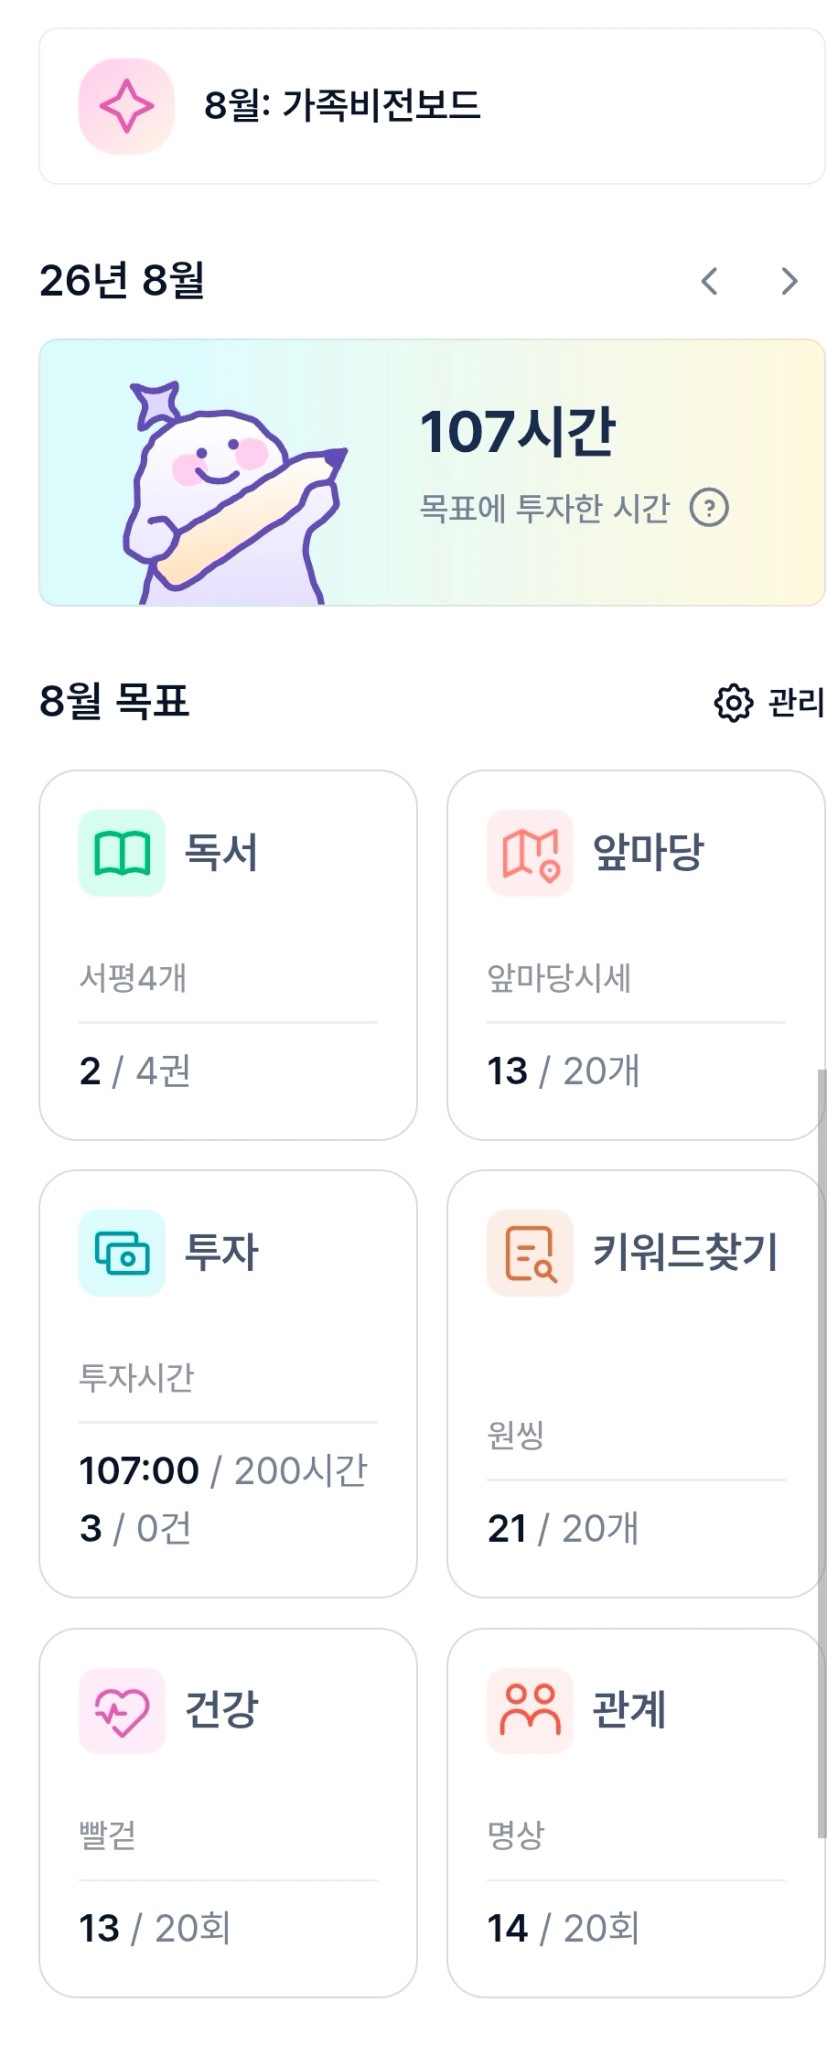Select the 21 / 20개 원씽 progress
The image size is (827, 2045).
tap(562, 1529)
